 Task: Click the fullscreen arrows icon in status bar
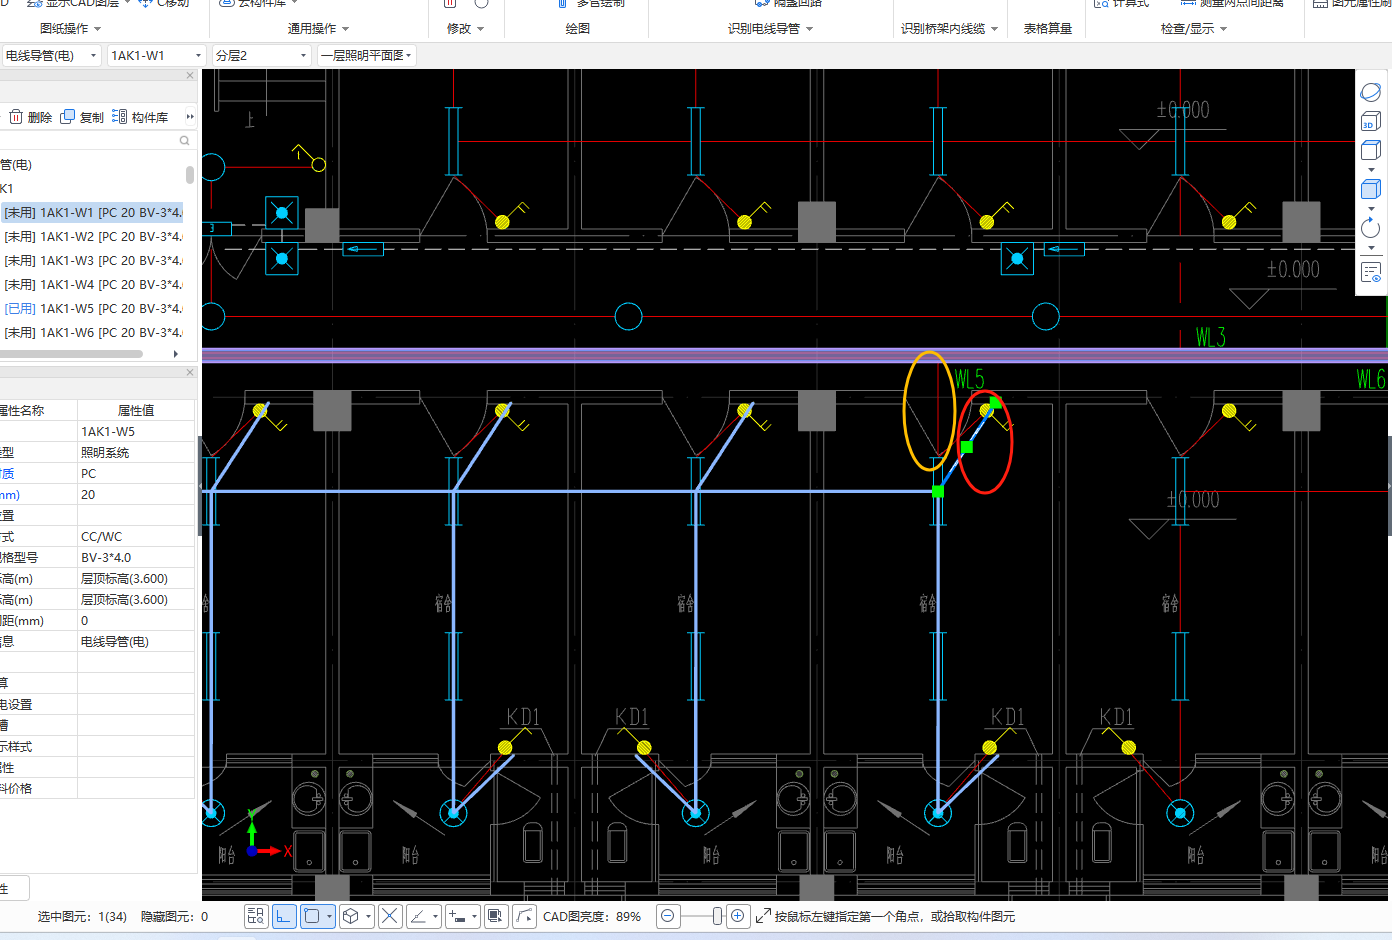(x=763, y=916)
